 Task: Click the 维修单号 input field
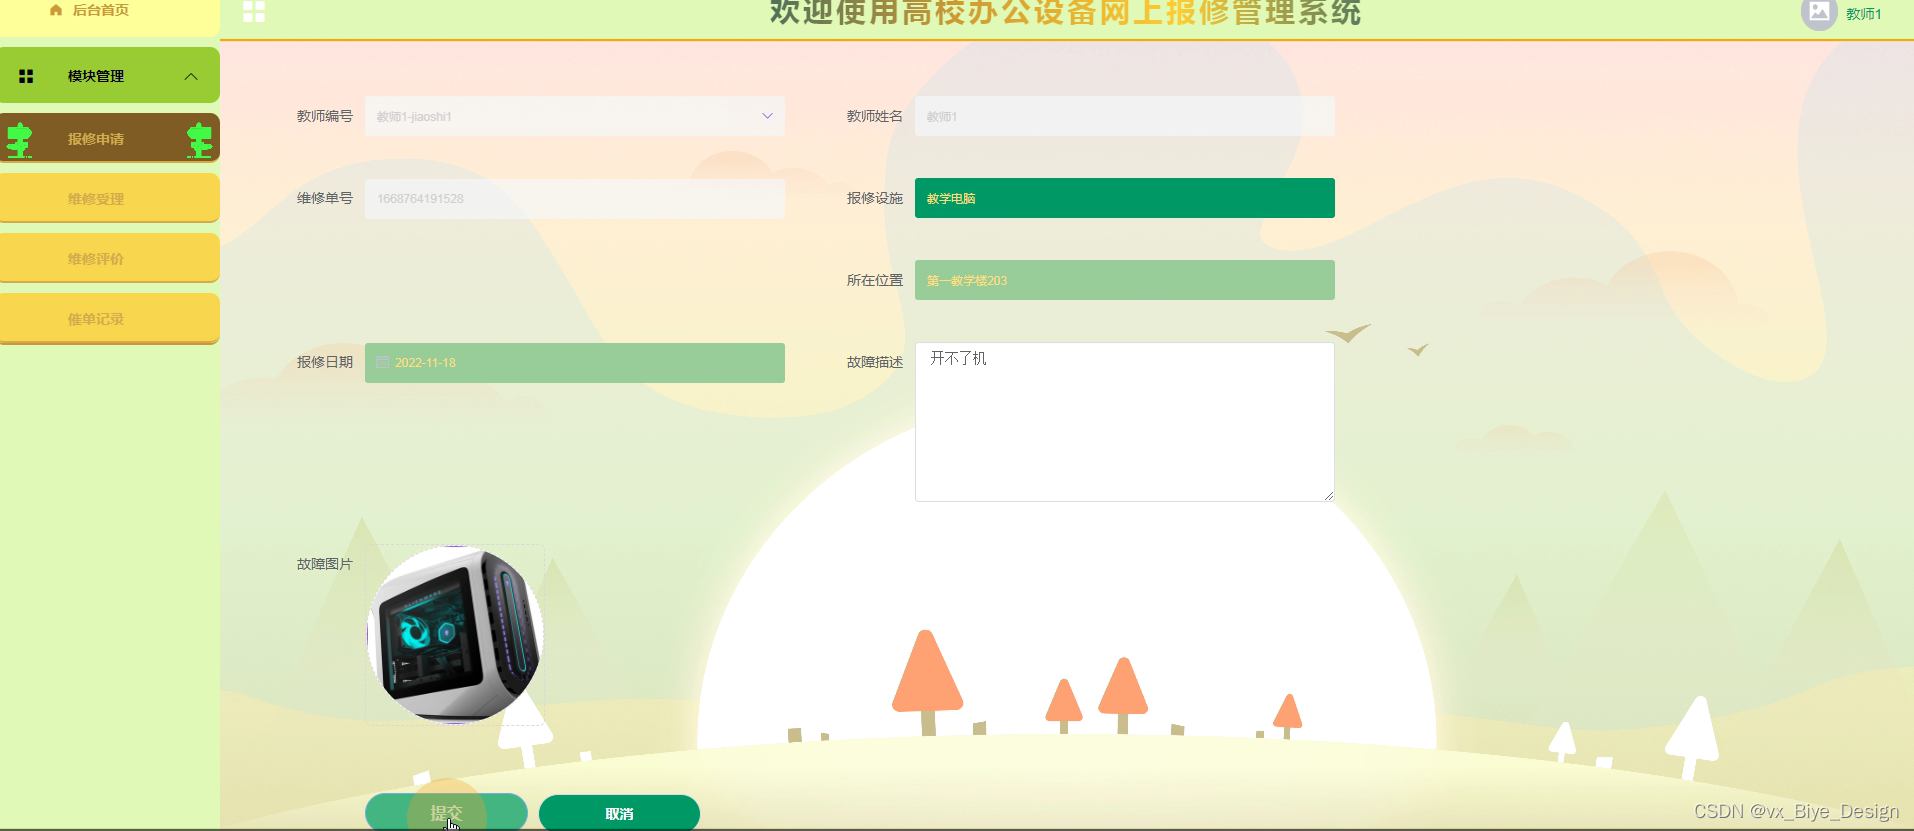click(575, 198)
